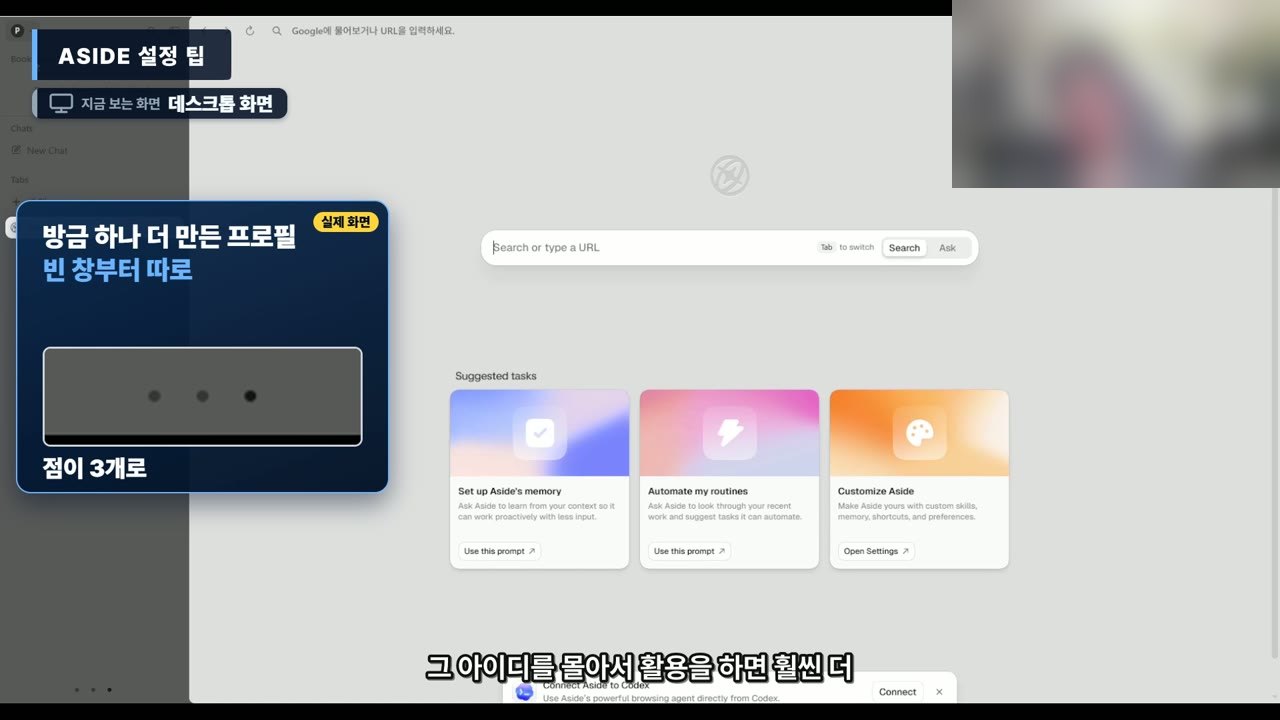This screenshot has width=1280, height=720.
Task: Click the 'Suggested tasks' heading
Action: (x=496, y=376)
